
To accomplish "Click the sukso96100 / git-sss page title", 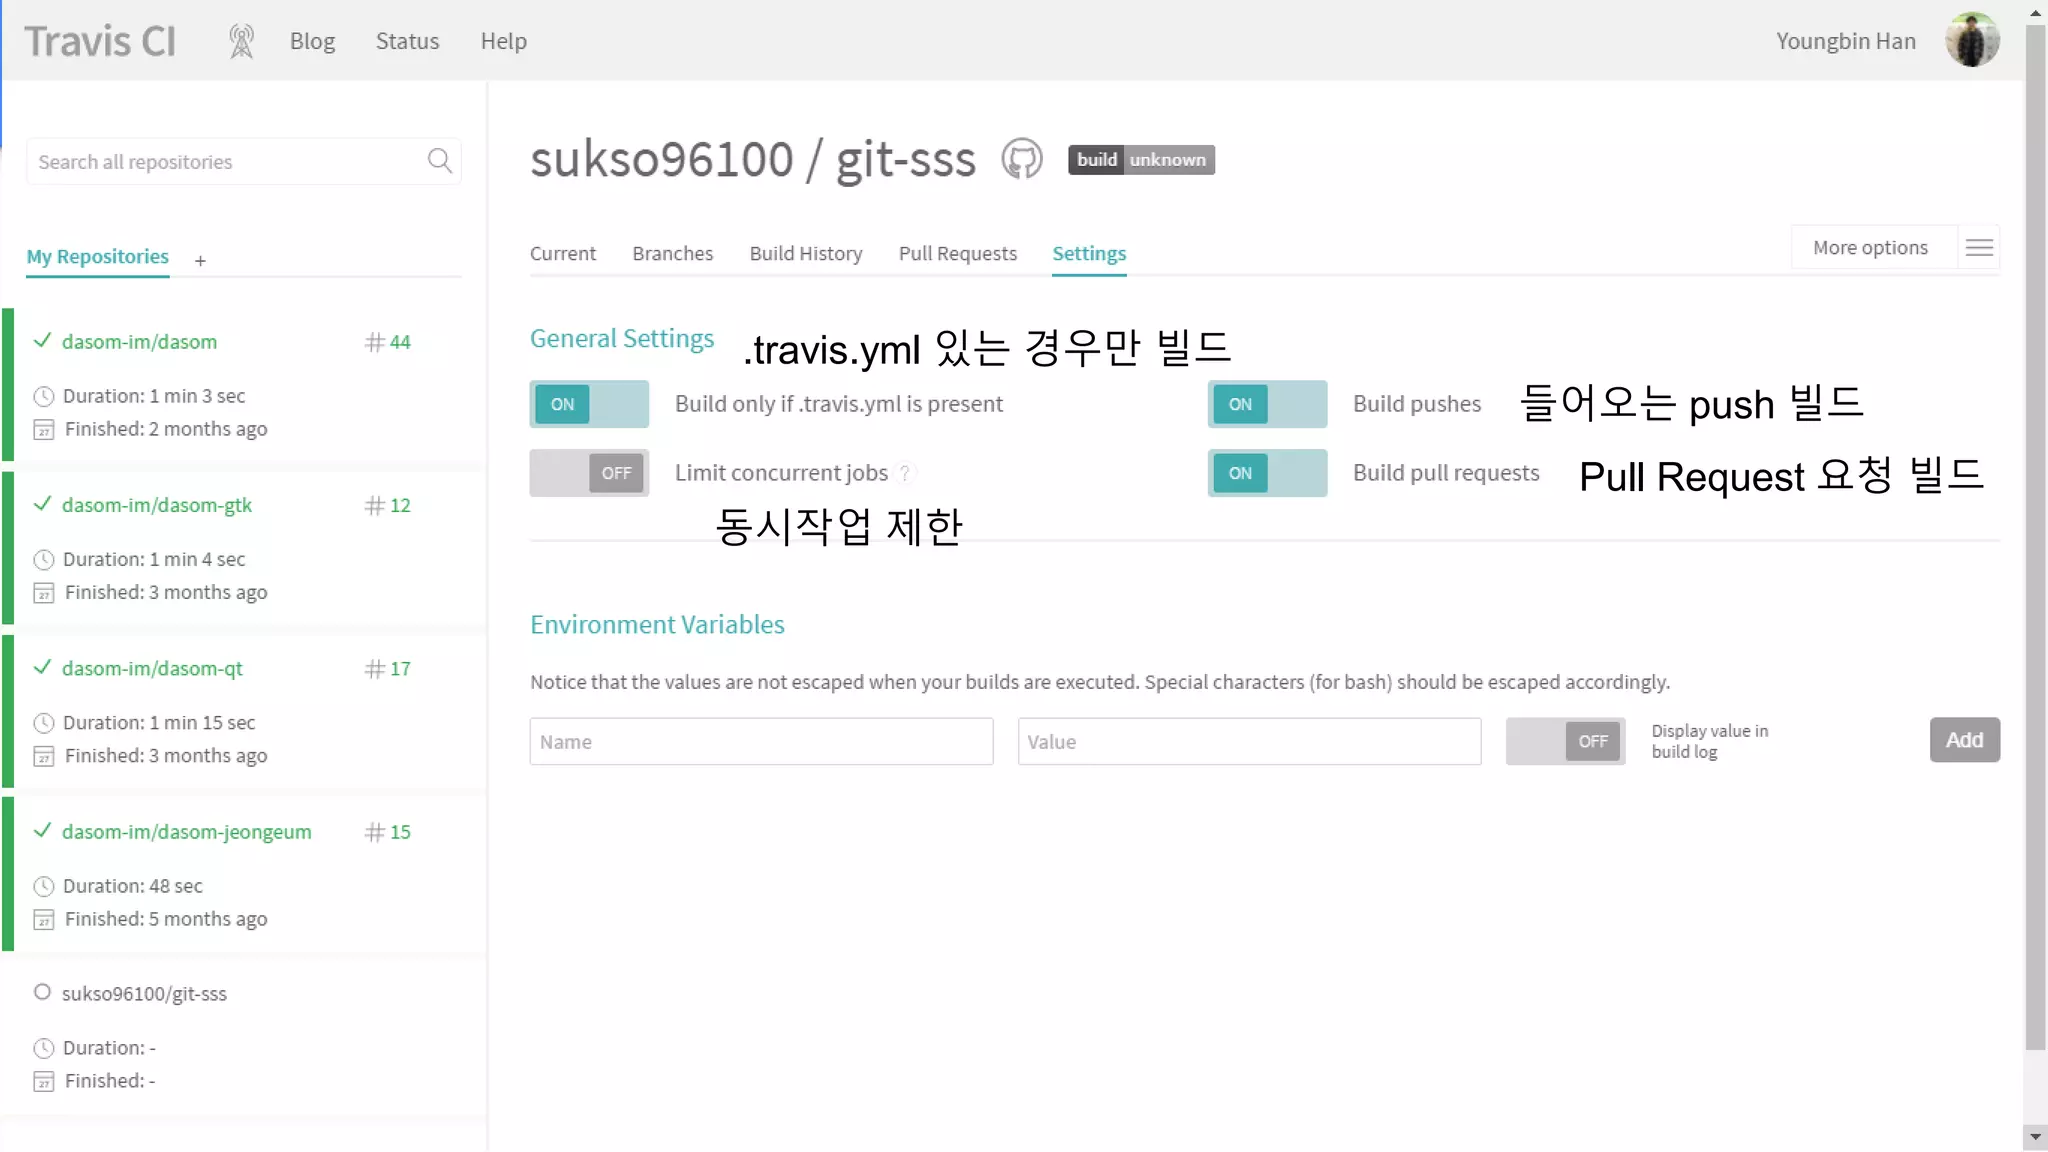I will tap(752, 159).
